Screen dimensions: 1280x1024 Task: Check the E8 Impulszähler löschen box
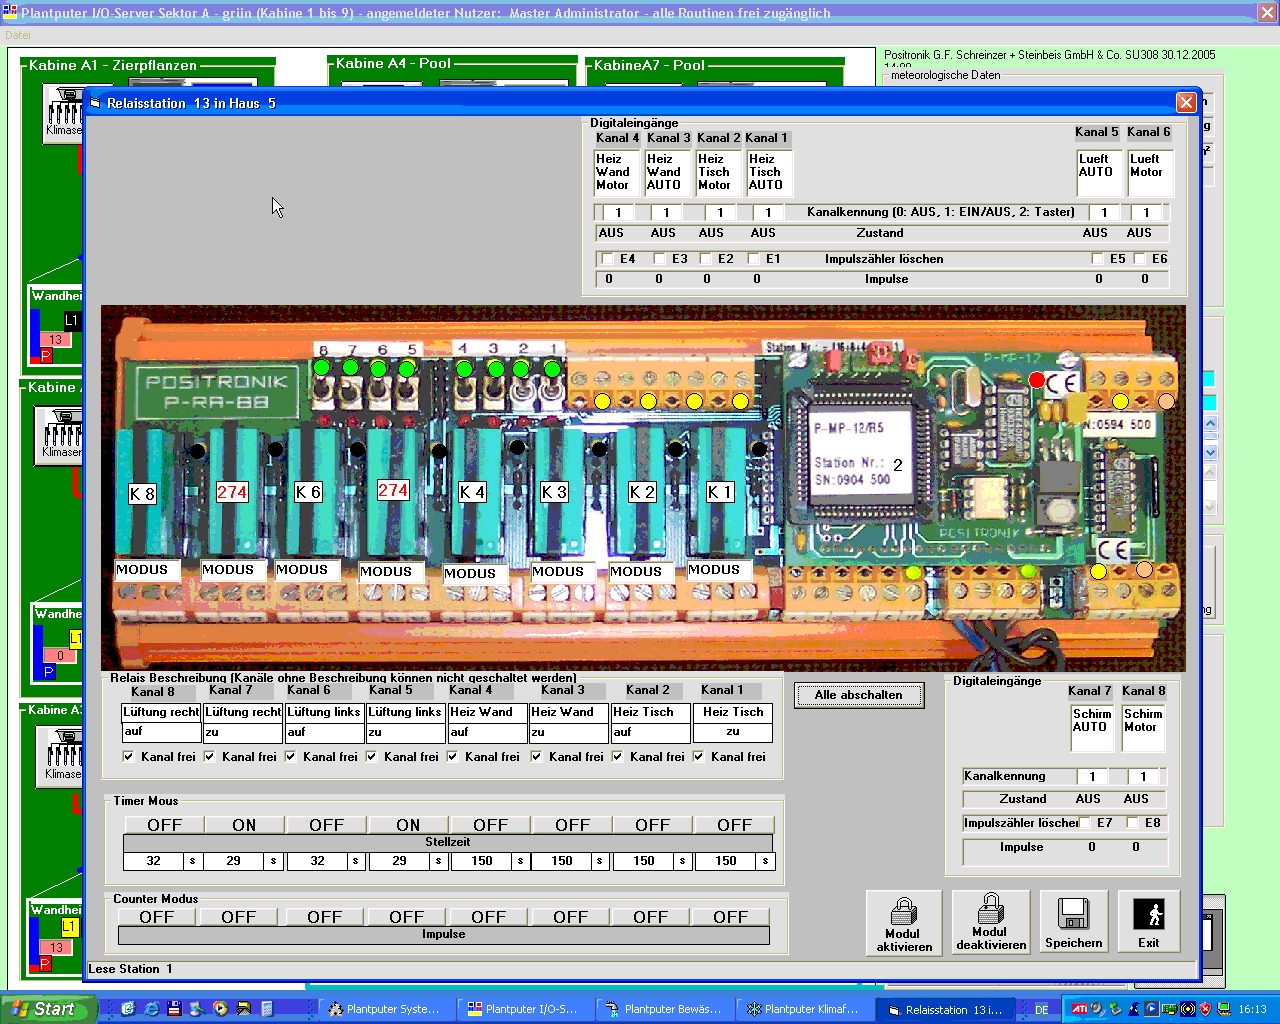coord(1133,822)
